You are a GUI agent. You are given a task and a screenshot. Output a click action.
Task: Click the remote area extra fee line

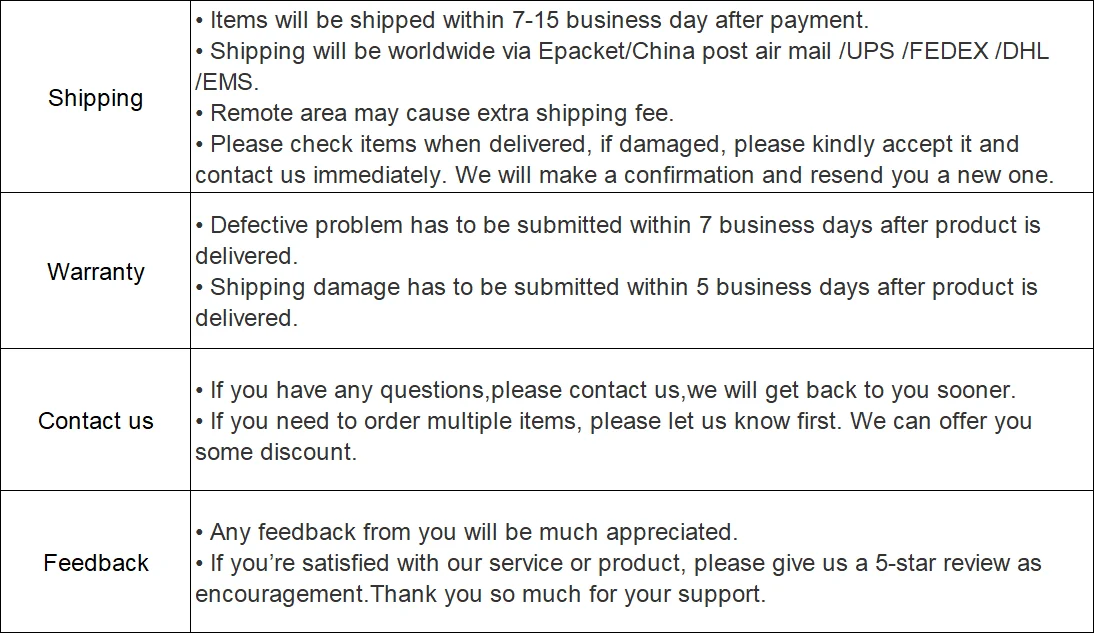click(x=441, y=113)
